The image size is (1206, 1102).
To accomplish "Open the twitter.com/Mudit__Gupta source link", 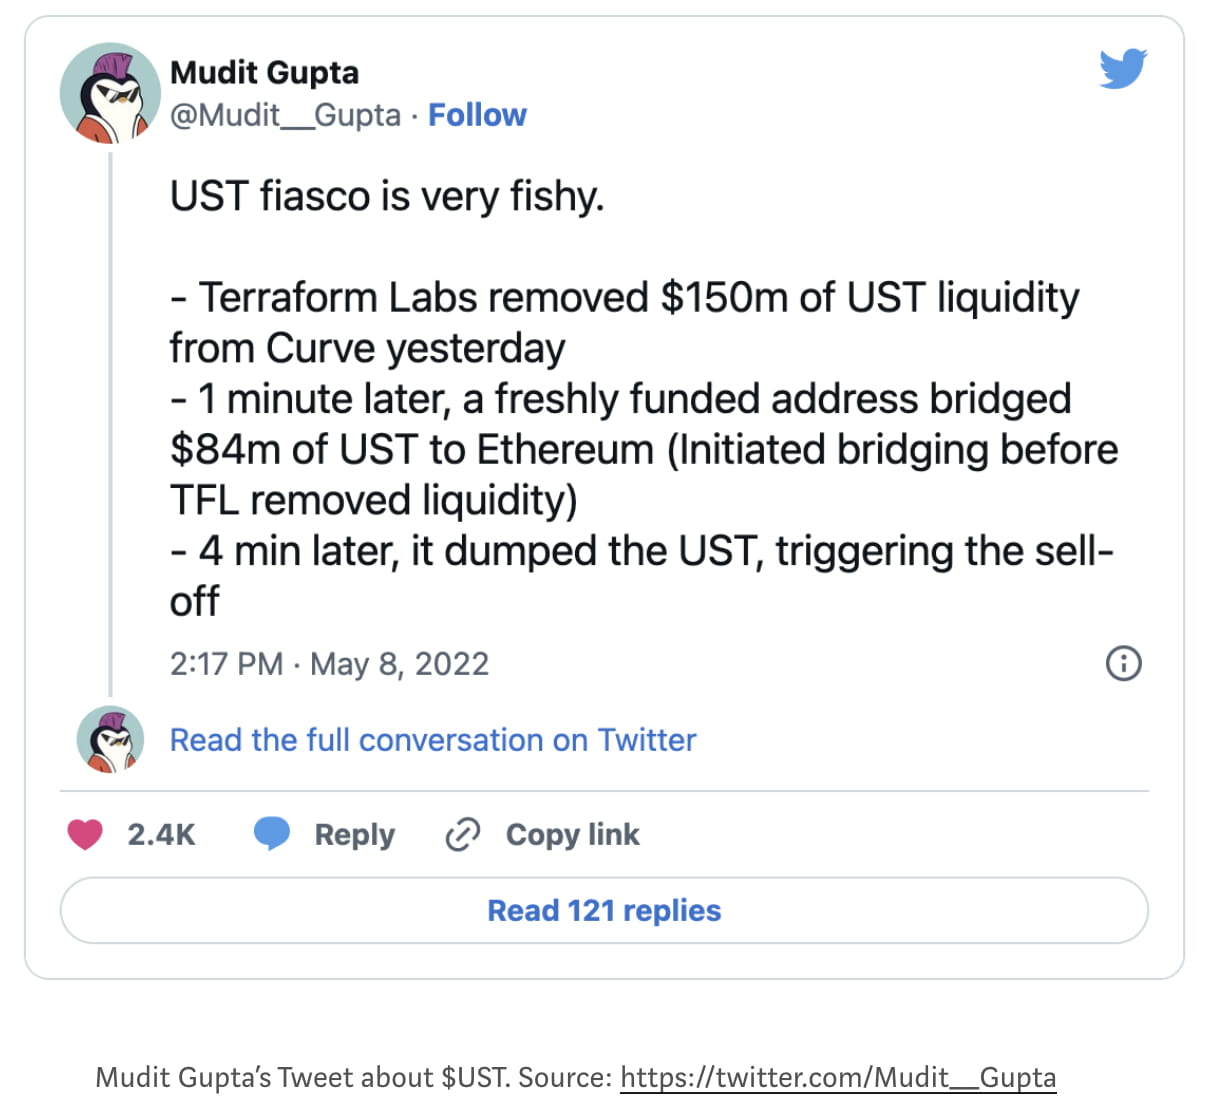I will tap(838, 1077).
